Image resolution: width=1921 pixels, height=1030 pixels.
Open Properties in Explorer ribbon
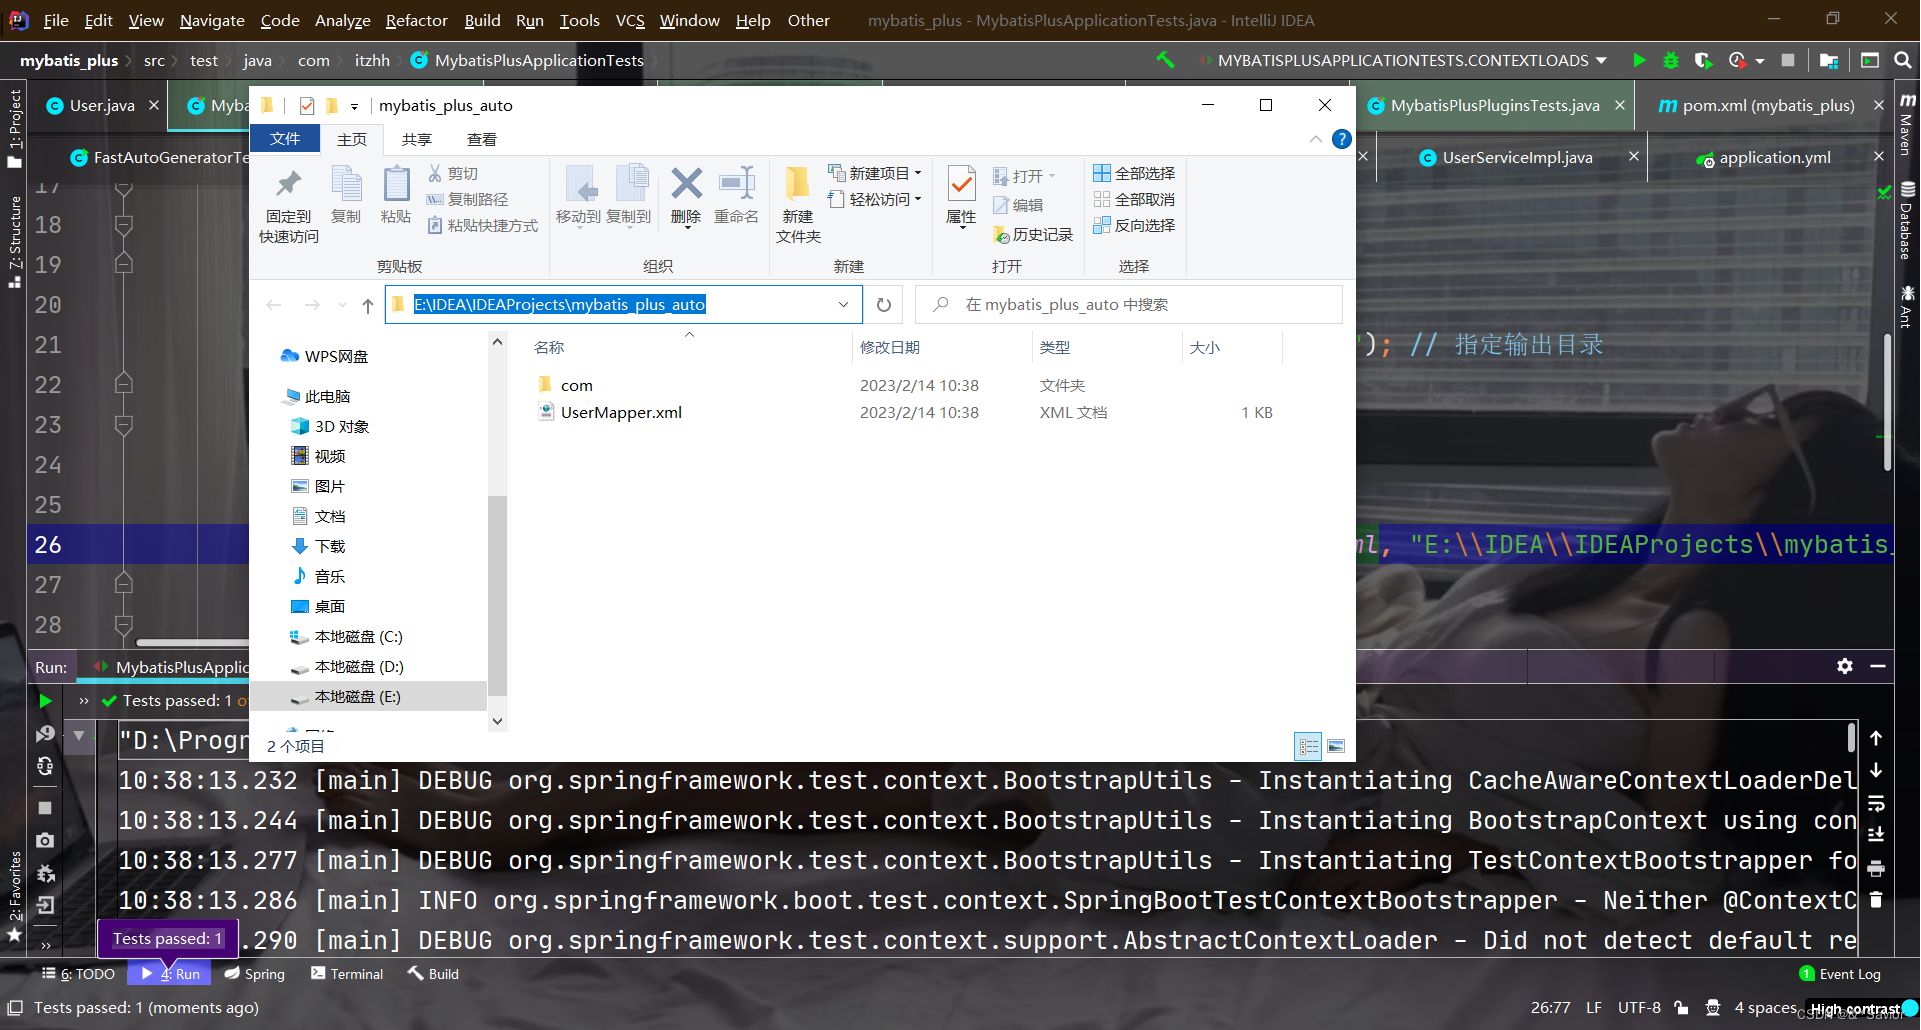pyautogui.click(x=961, y=196)
